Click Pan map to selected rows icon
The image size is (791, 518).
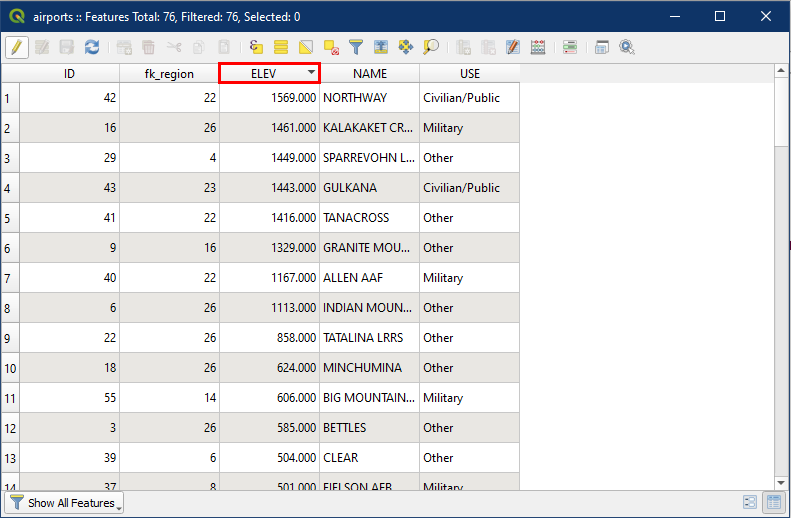tap(406, 47)
